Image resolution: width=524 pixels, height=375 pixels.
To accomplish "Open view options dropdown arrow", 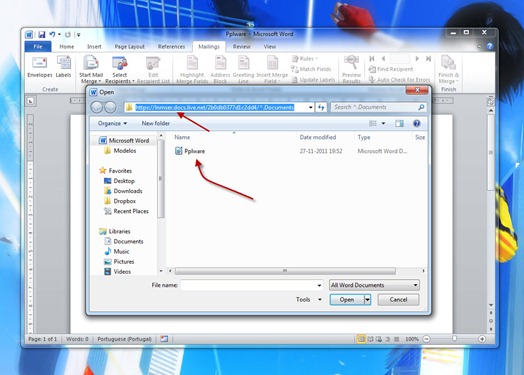I will pos(383,124).
